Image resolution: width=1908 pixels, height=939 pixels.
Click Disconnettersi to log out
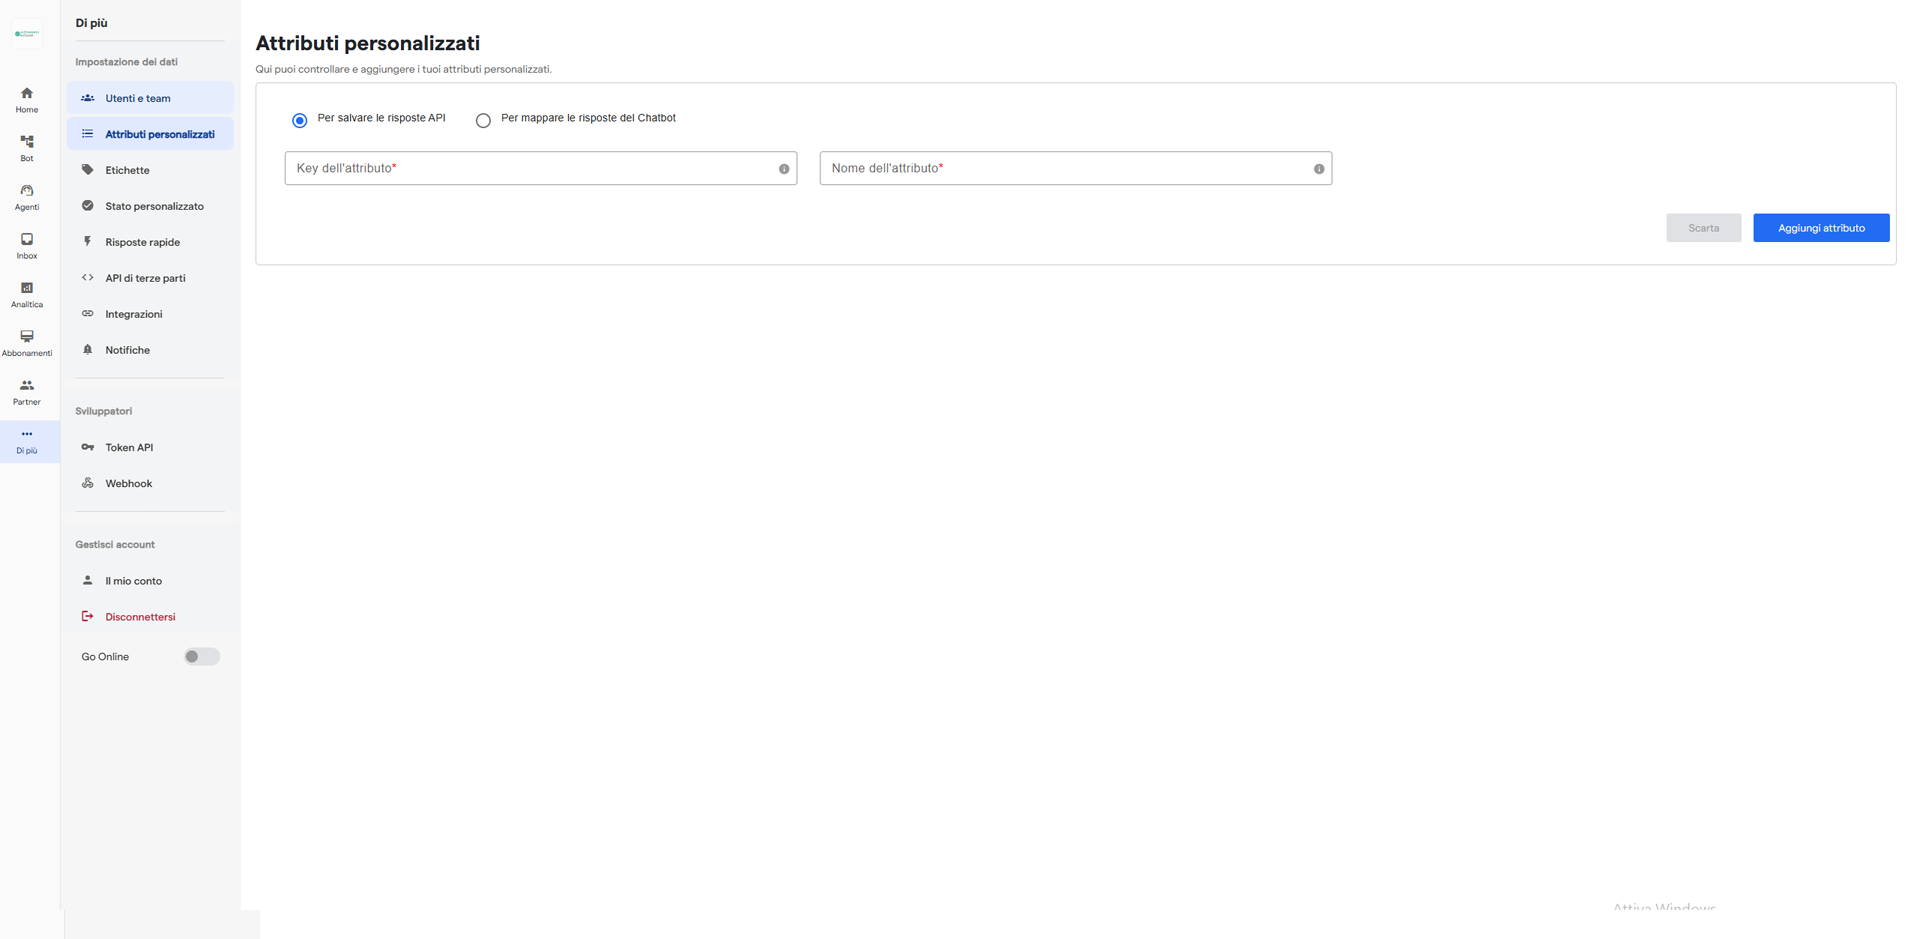(140, 617)
